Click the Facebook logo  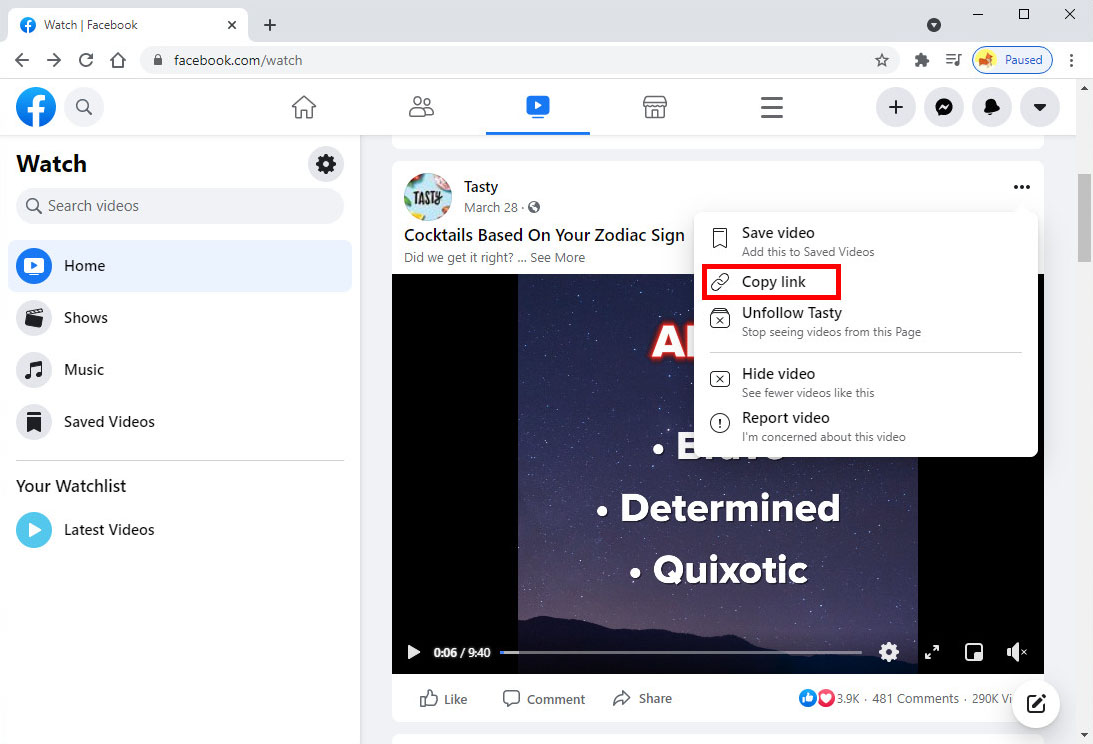[36, 107]
